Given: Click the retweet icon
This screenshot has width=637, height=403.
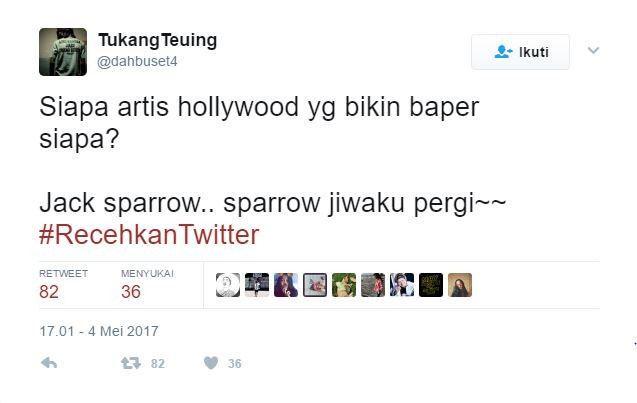Looking at the screenshot, I should (131, 363).
